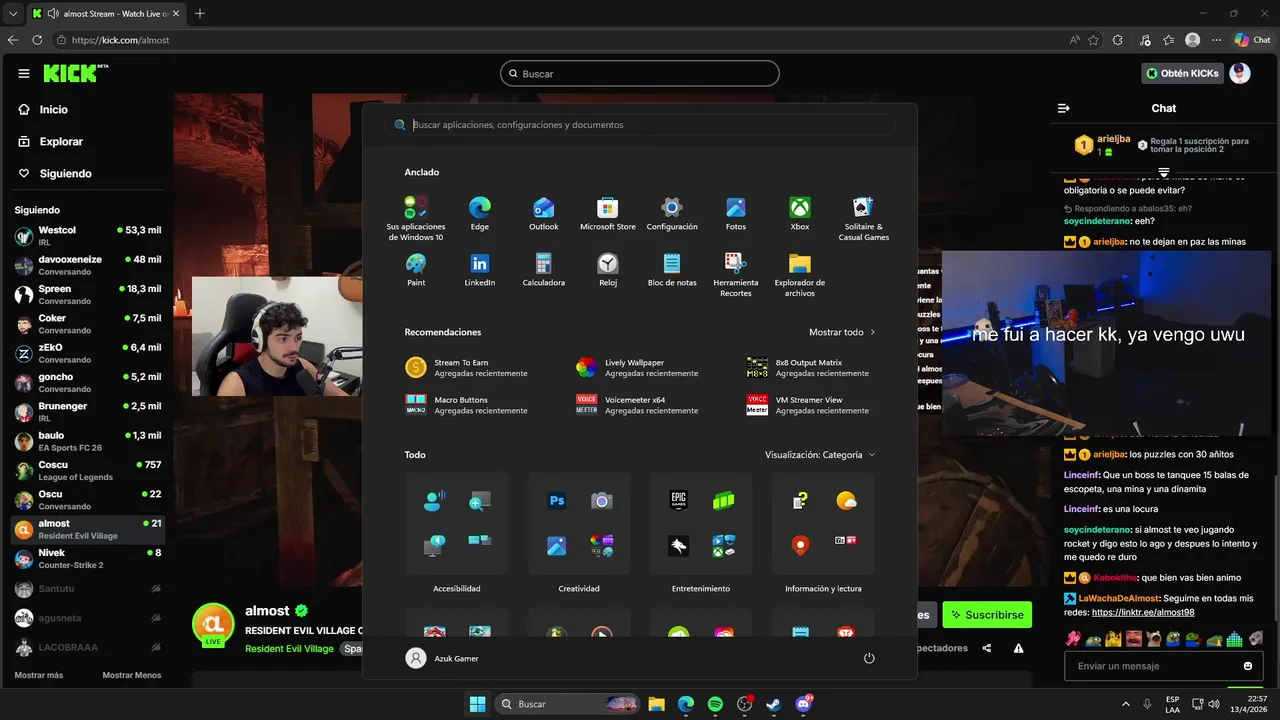Viewport: 1280px width, 720px height.
Task: Open the LinkedIn pinned app
Action: [480, 269]
